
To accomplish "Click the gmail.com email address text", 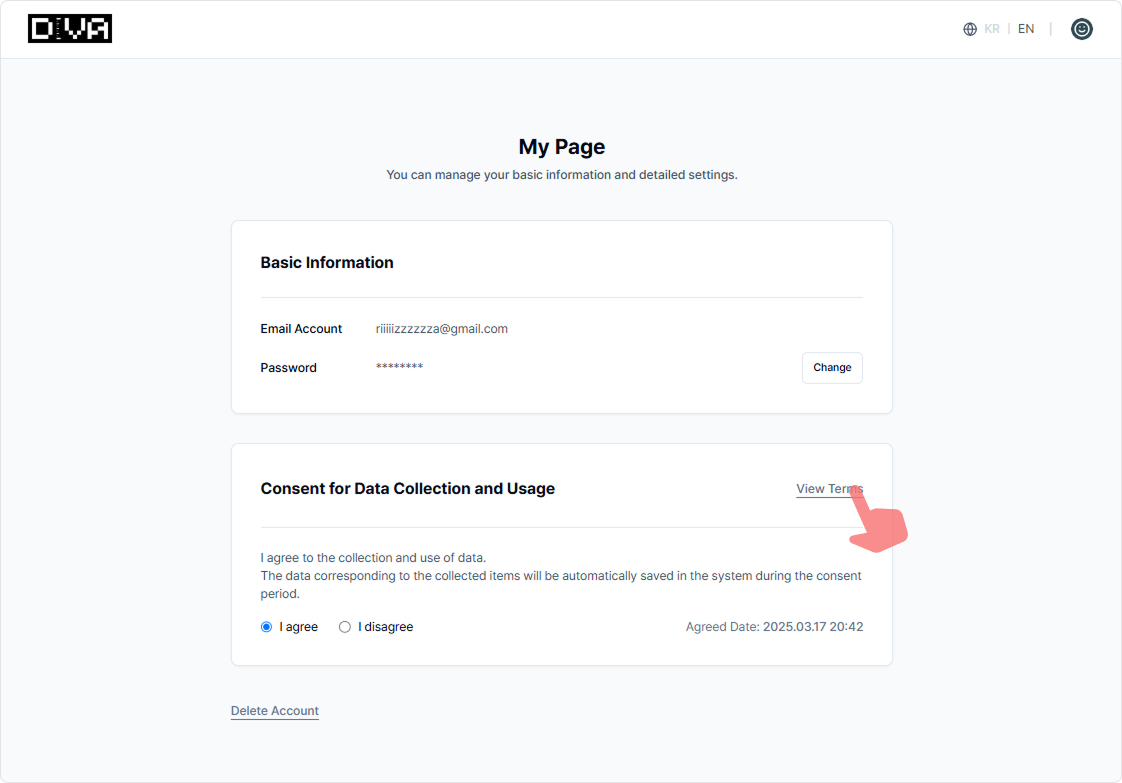I will pyautogui.click(x=441, y=329).
